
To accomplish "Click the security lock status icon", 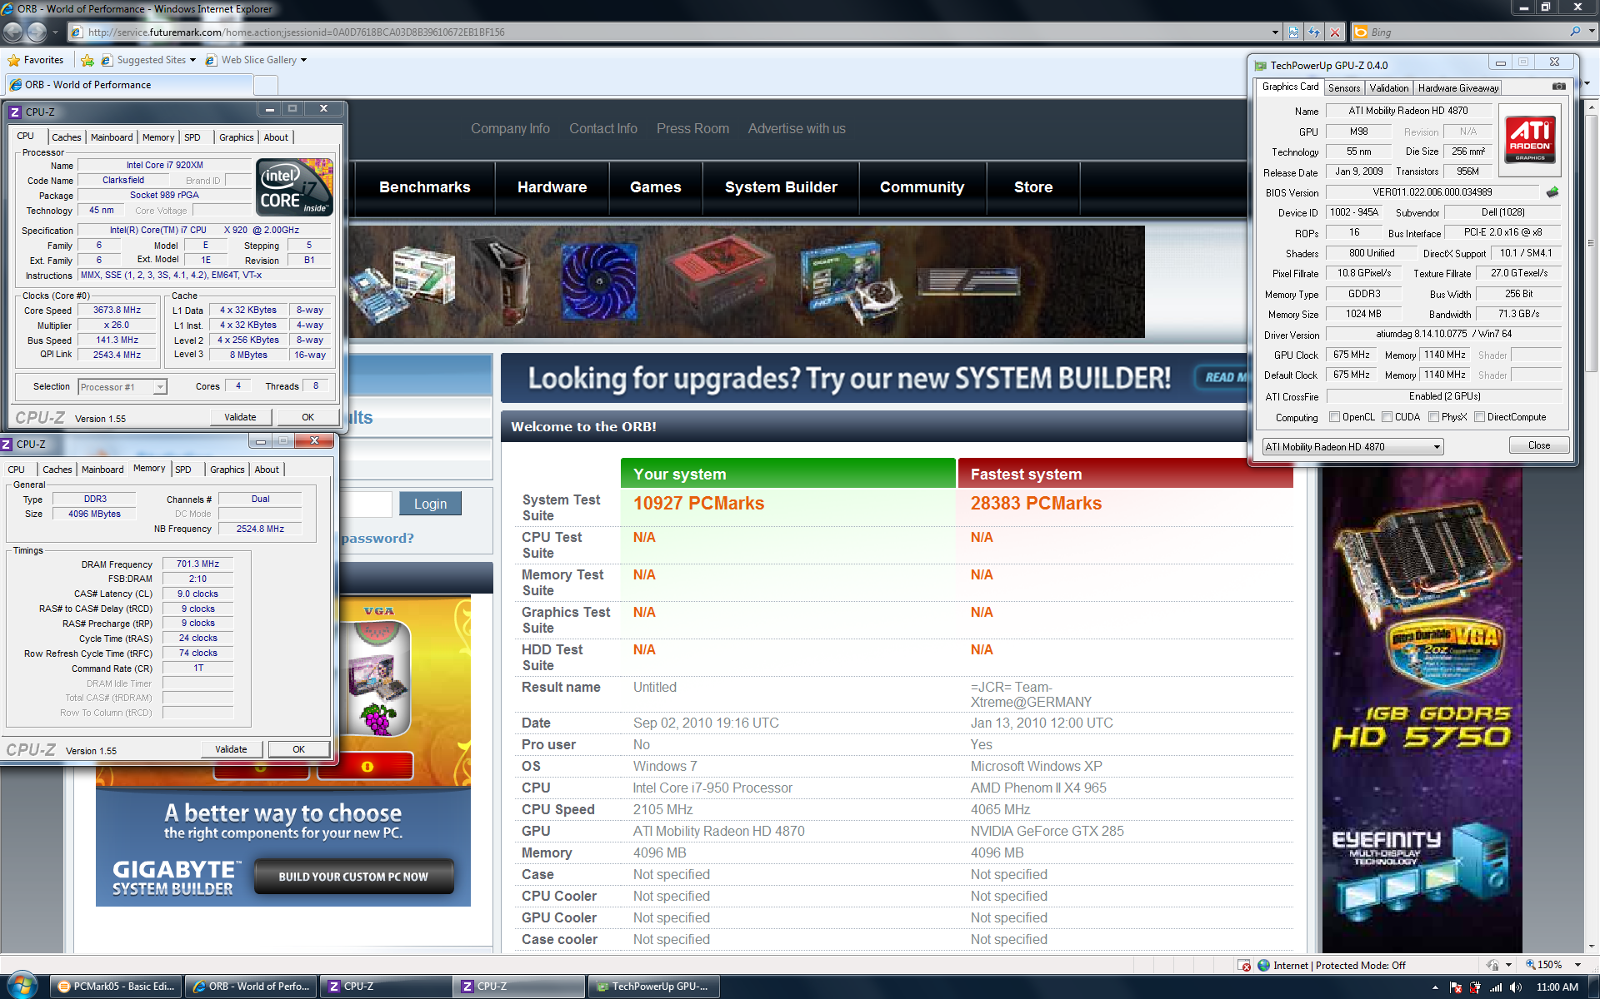I will pyautogui.click(x=1493, y=965).
